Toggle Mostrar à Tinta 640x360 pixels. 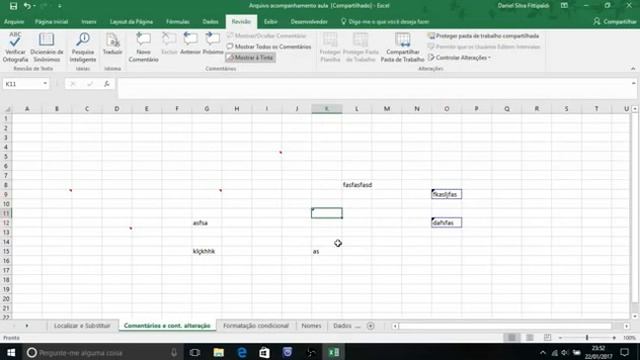coord(250,58)
